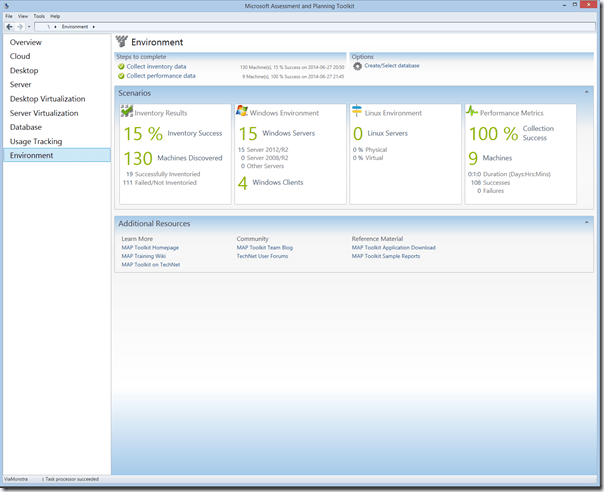Click the Inventory Results tile icon
Viewport: 604px width, 492px height.
coord(127,111)
